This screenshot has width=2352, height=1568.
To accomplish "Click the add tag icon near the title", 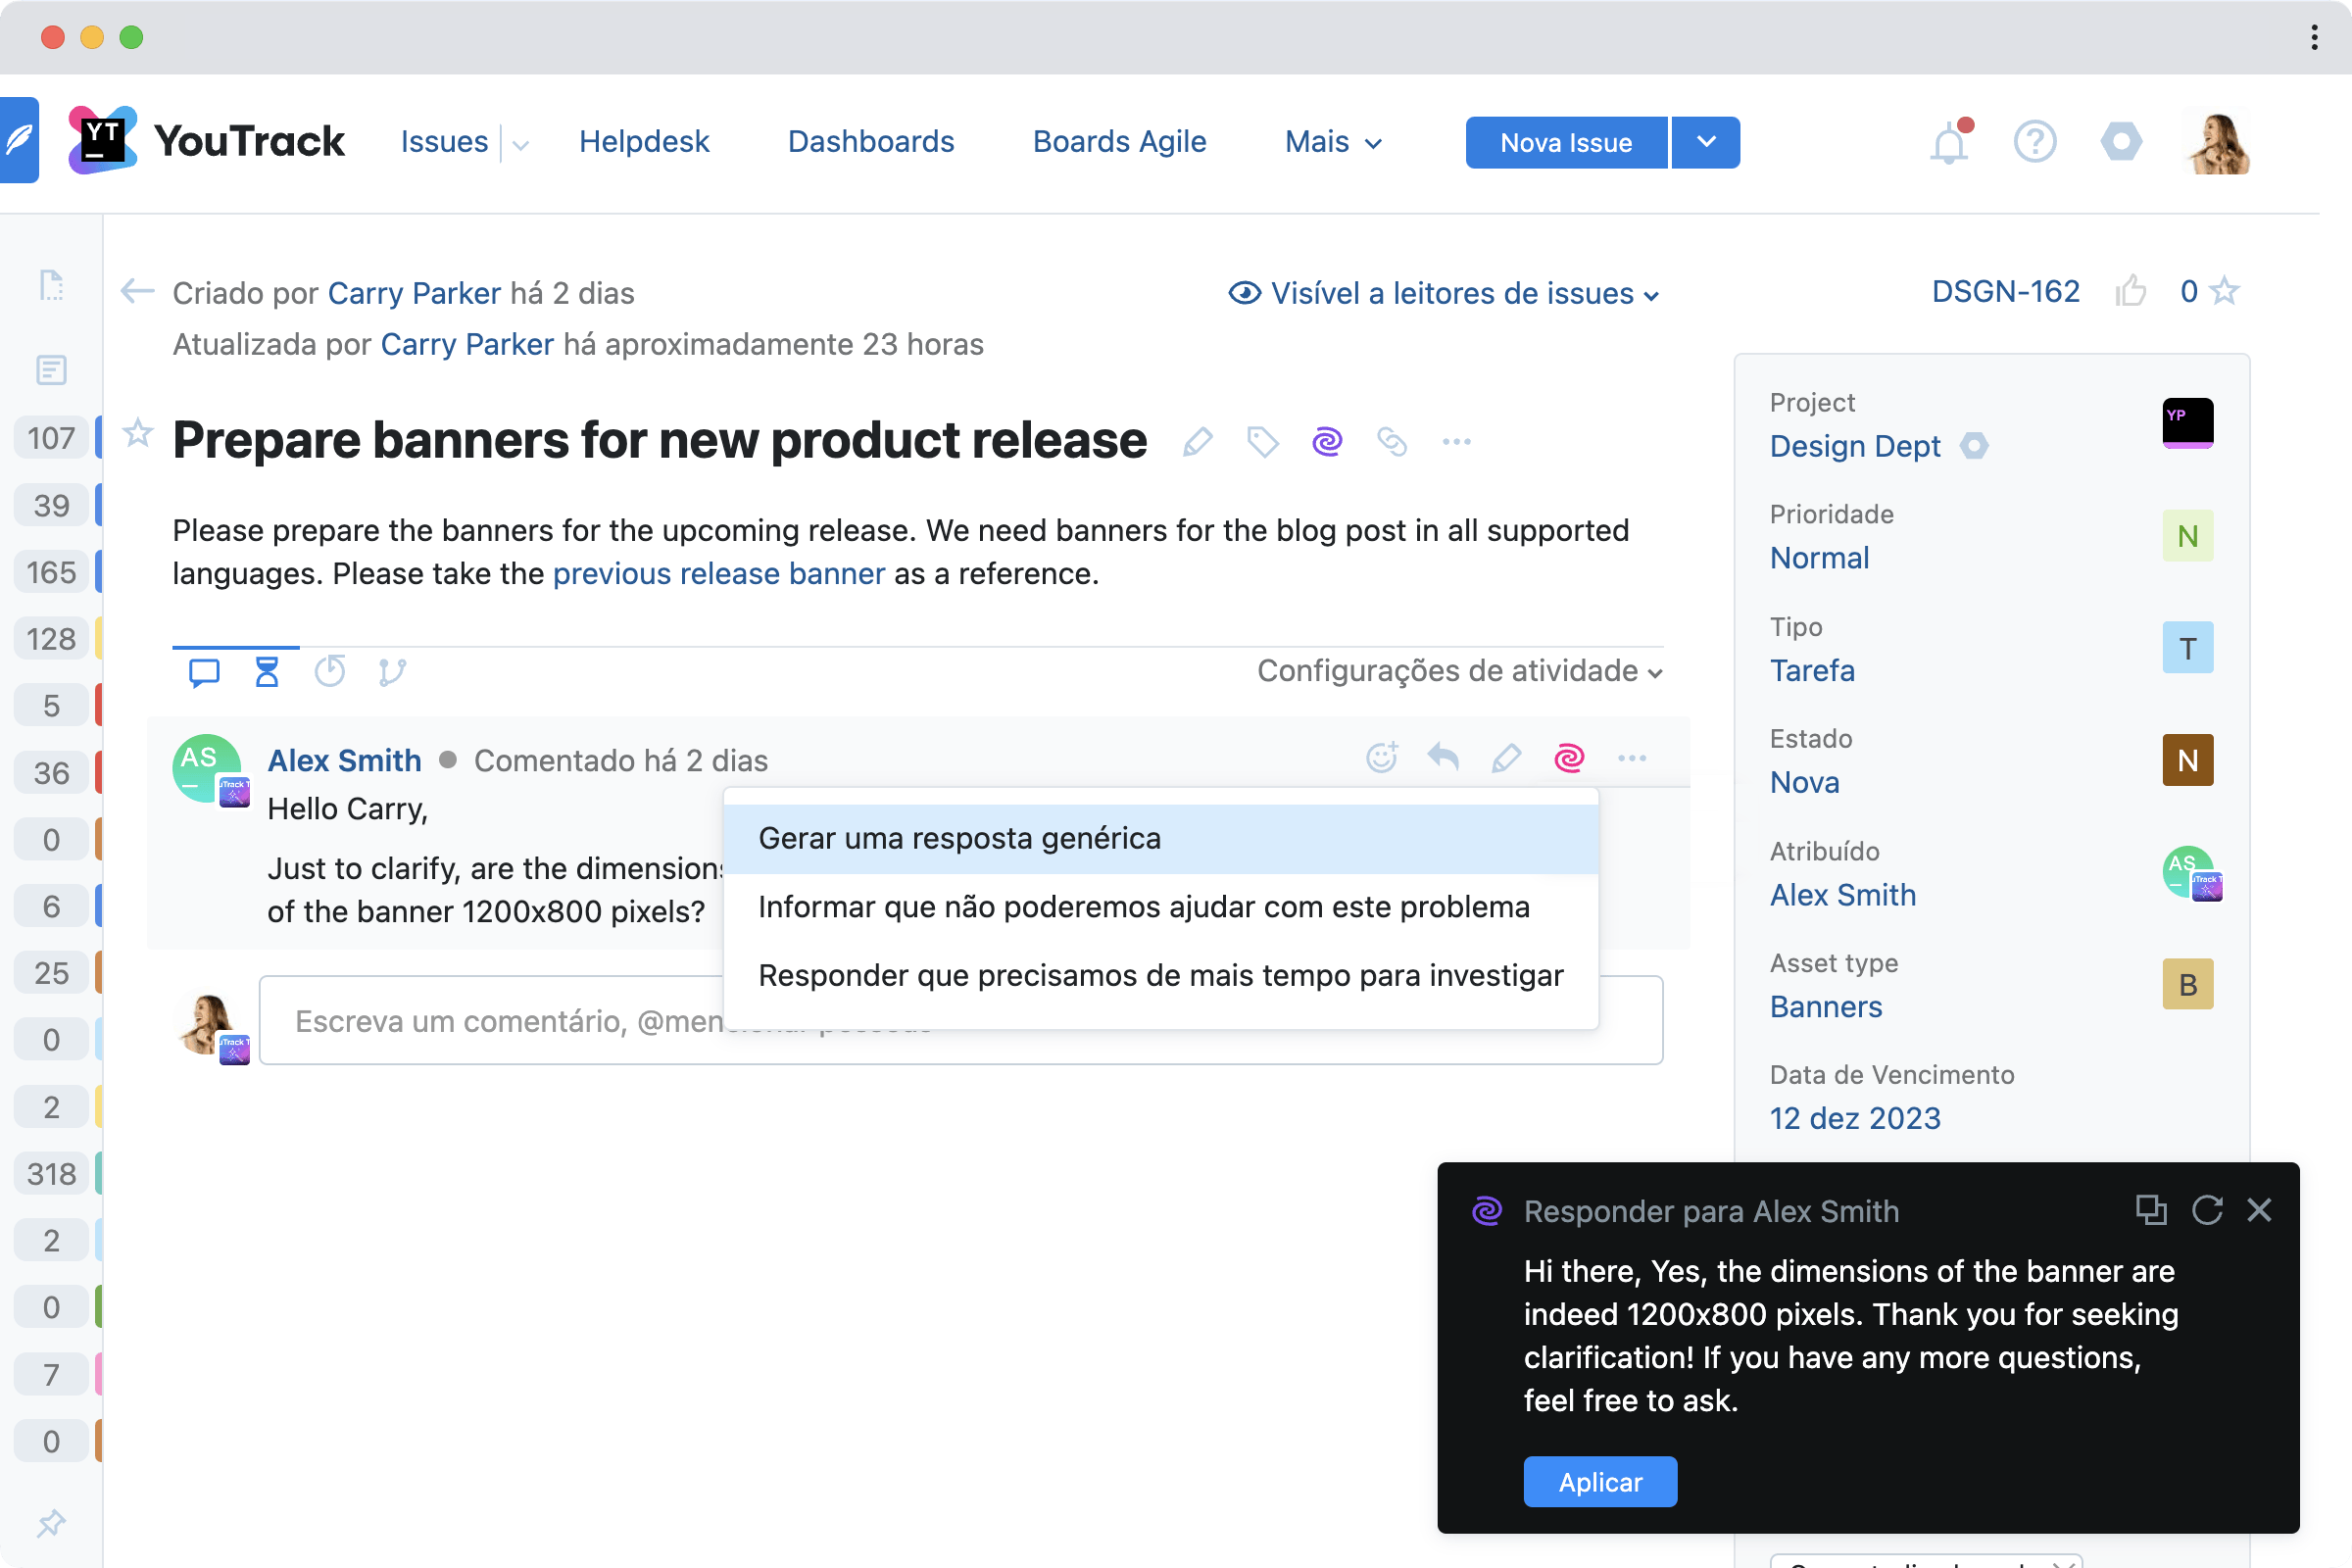I will tap(1262, 441).
